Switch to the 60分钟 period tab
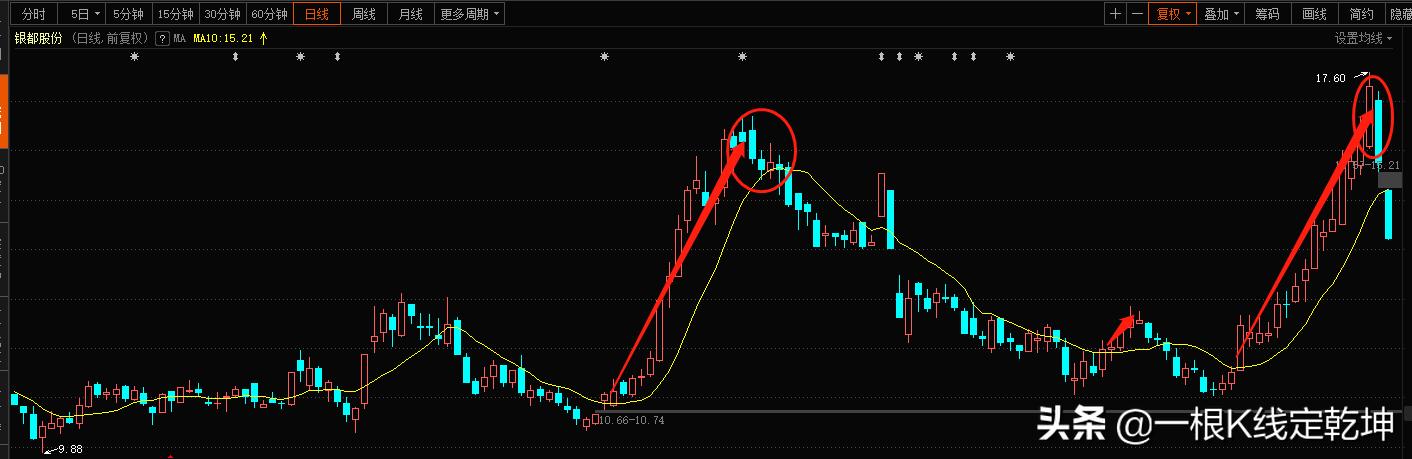The image size is (1412, 459). 269,14
